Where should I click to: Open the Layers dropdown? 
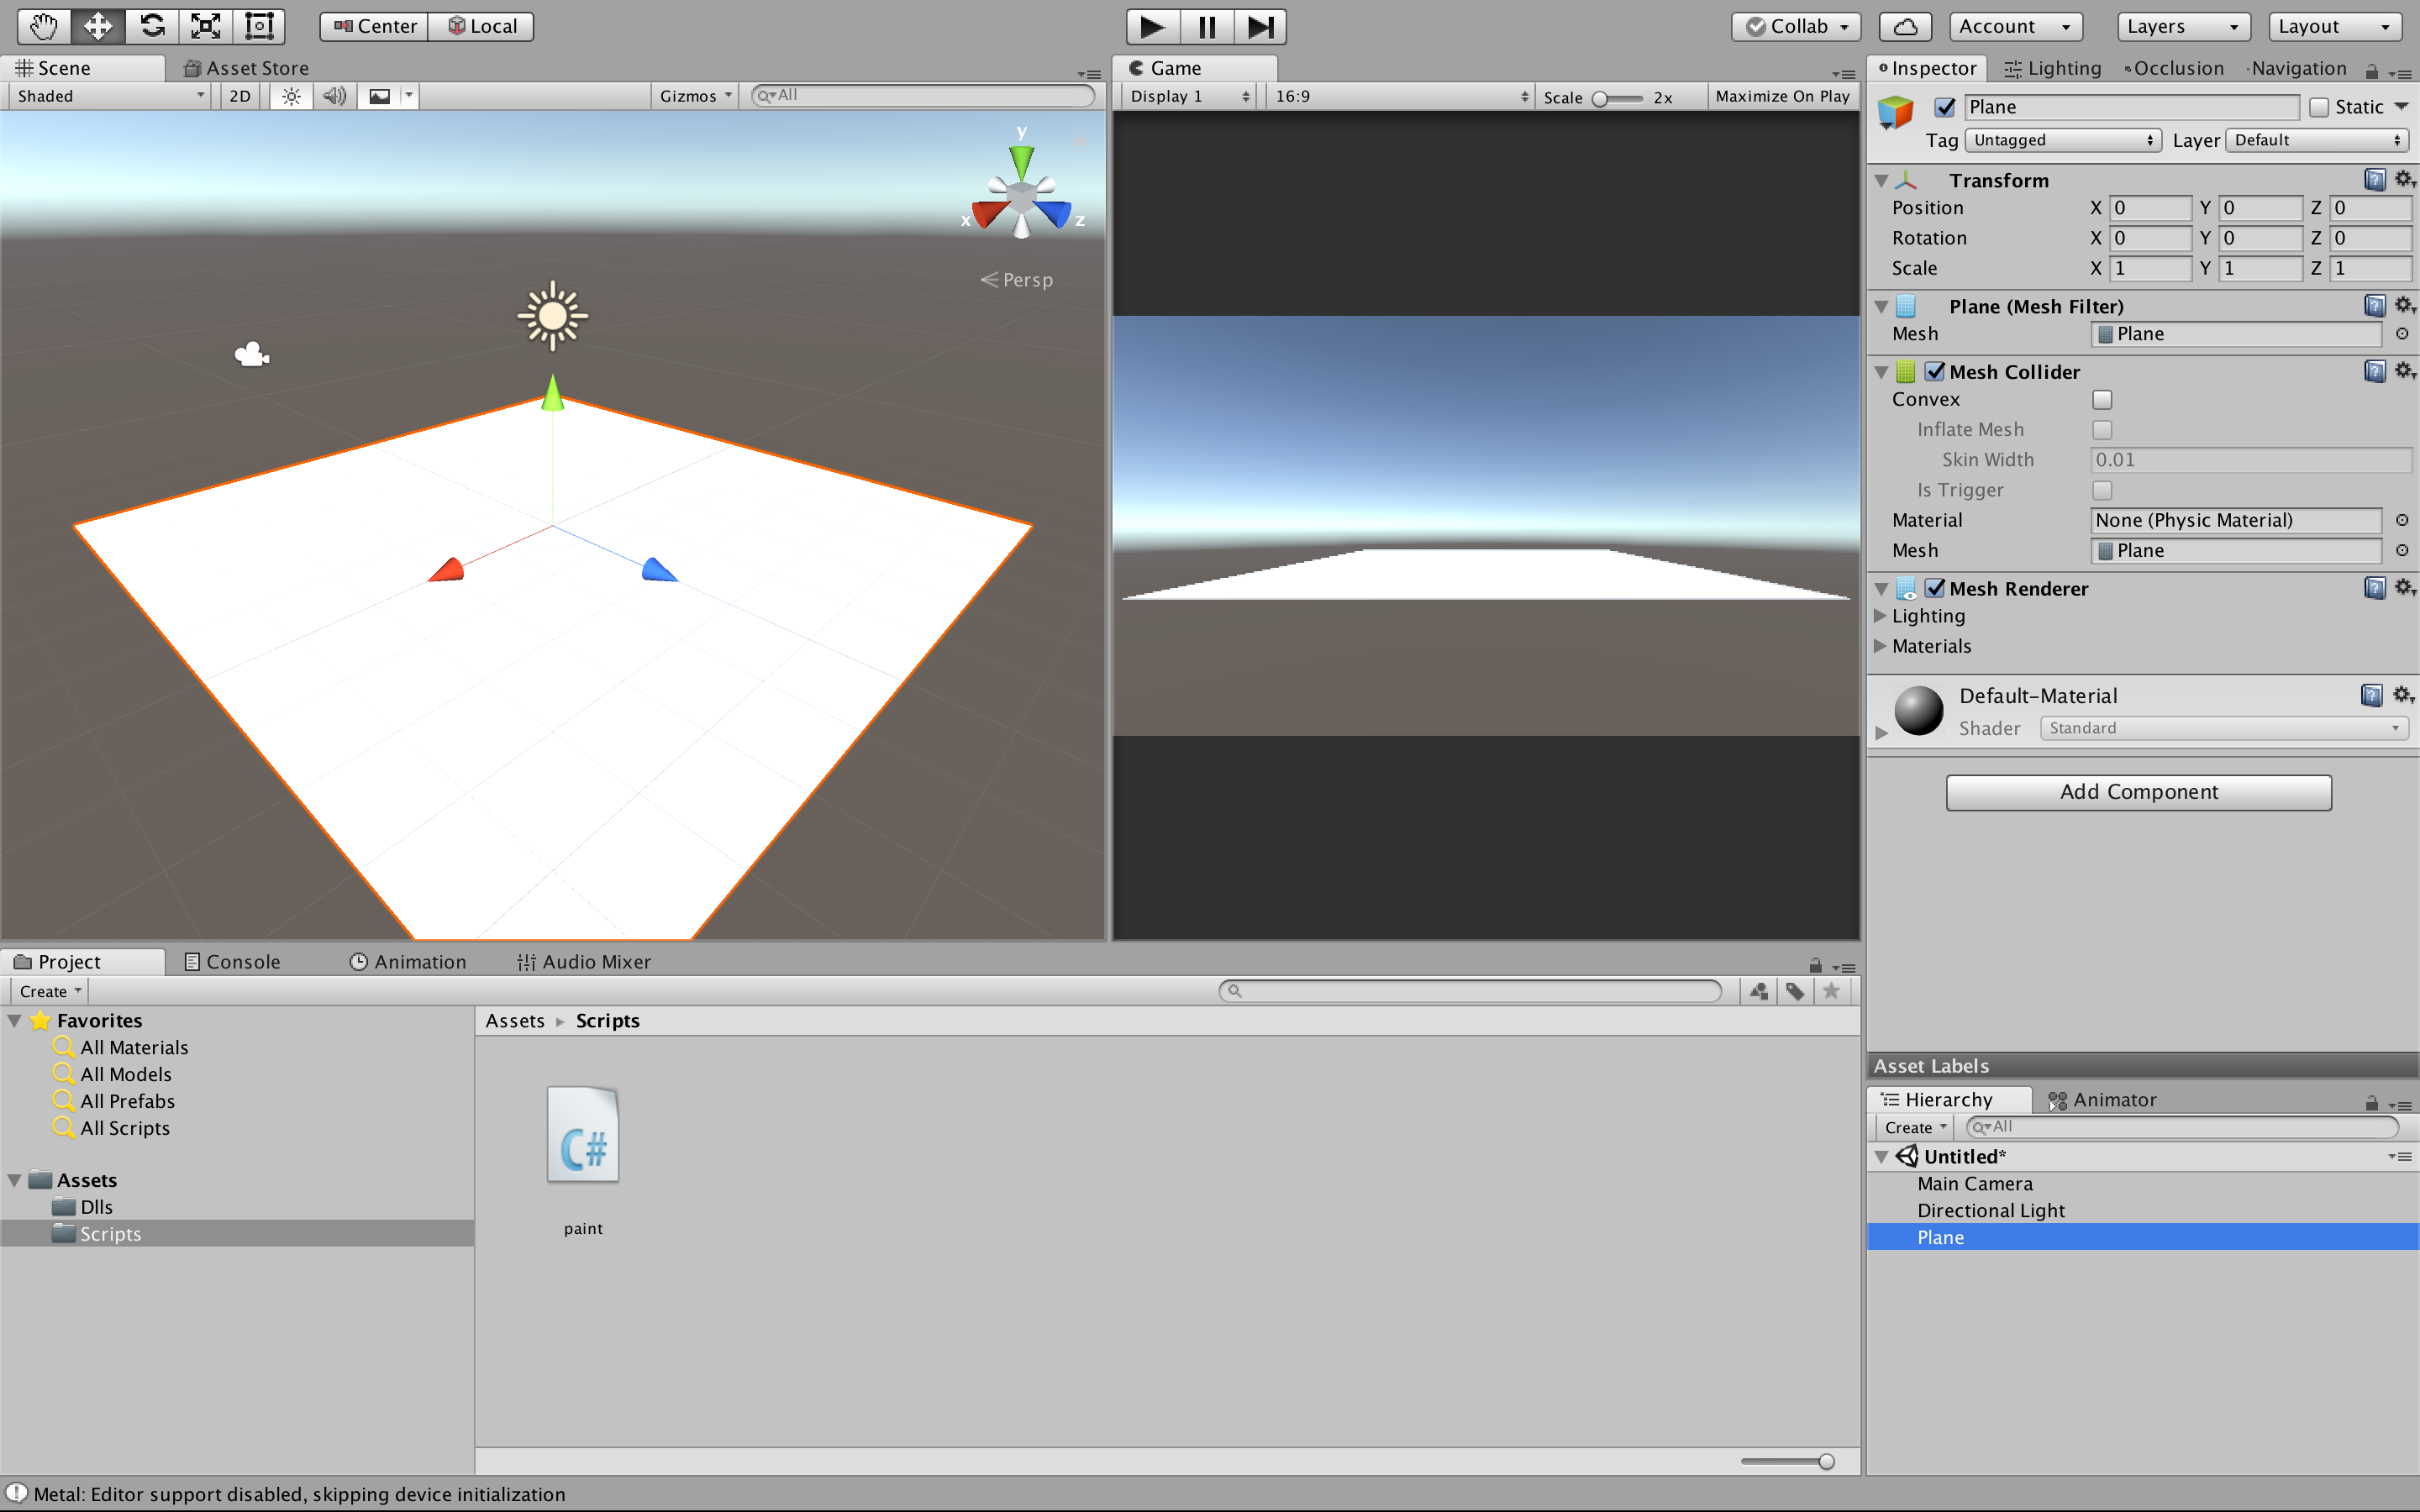(2182, 27)
